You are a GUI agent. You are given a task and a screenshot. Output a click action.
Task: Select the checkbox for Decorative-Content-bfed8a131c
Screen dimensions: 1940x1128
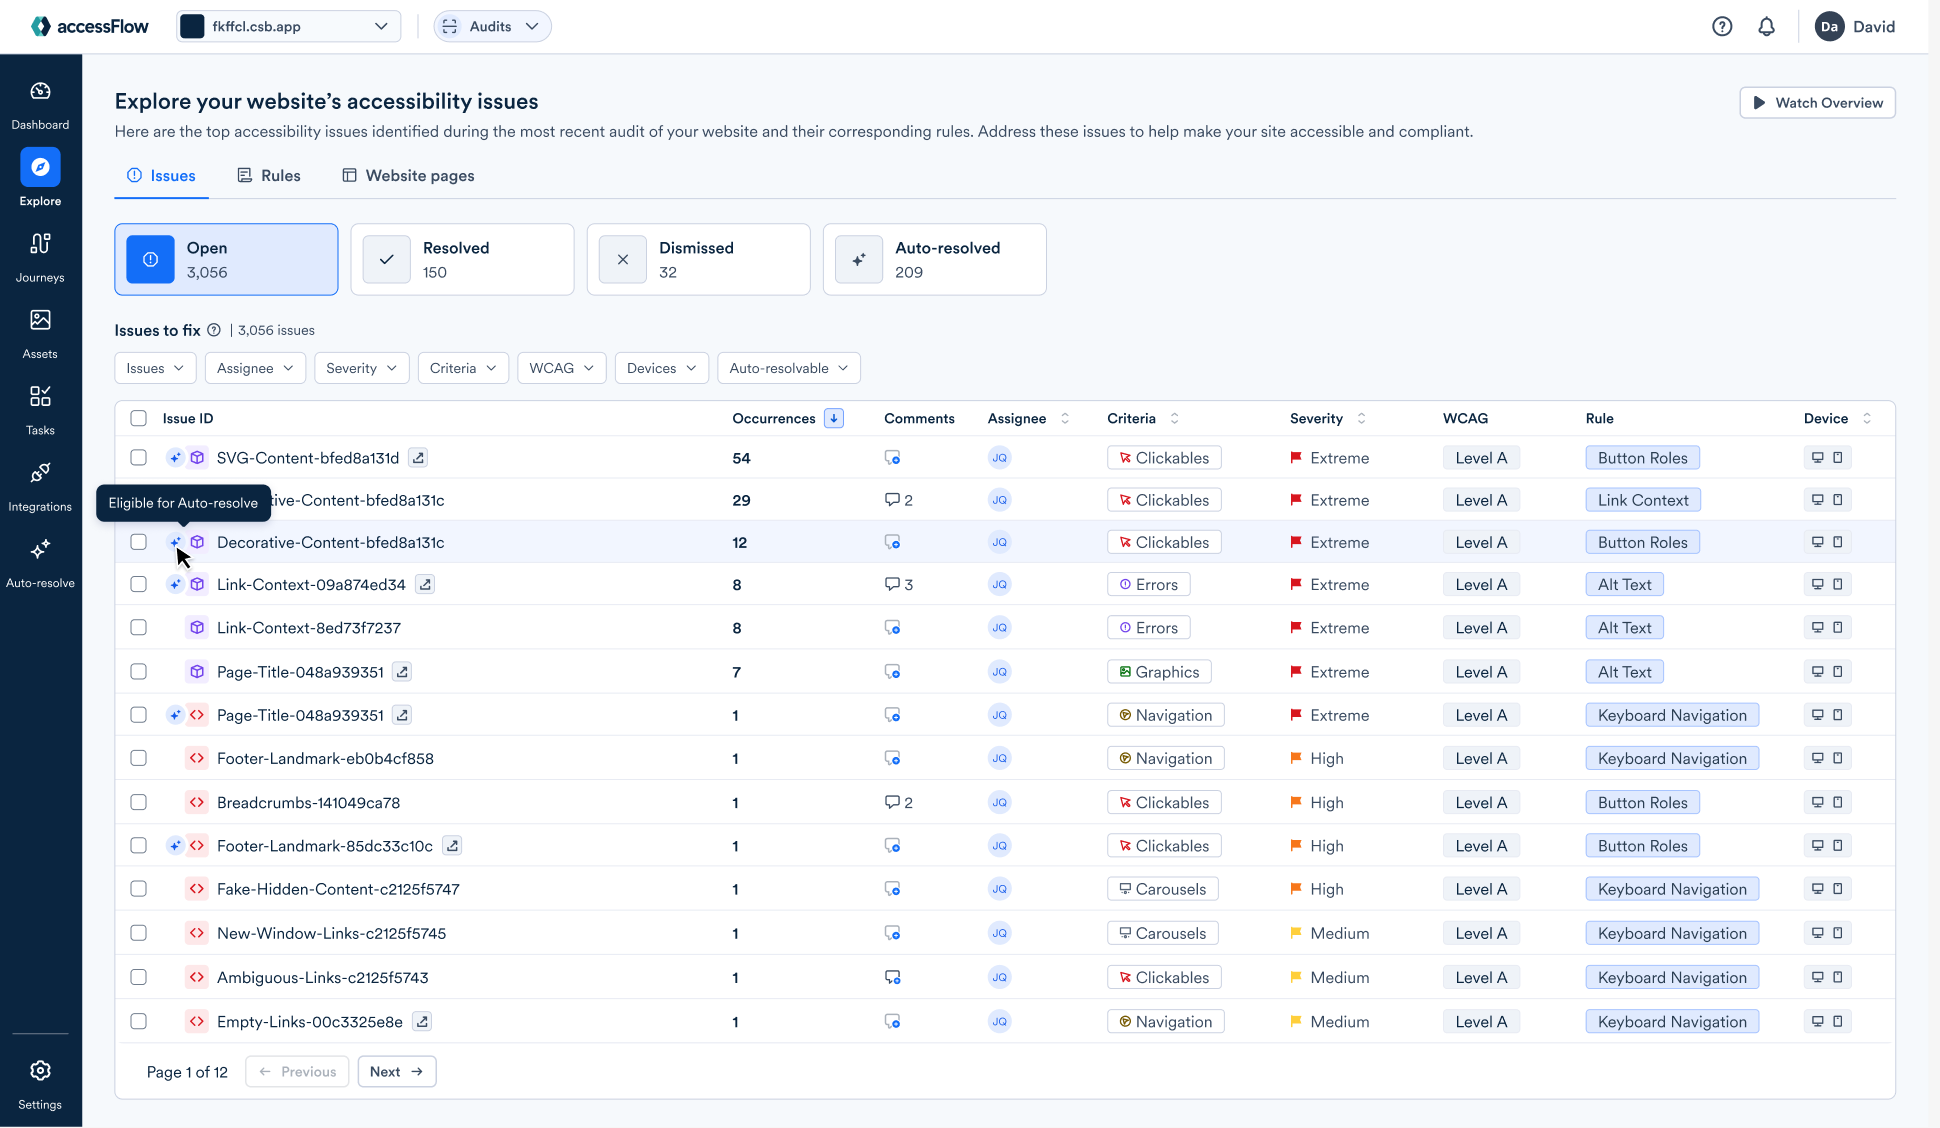tap(138, 542)
